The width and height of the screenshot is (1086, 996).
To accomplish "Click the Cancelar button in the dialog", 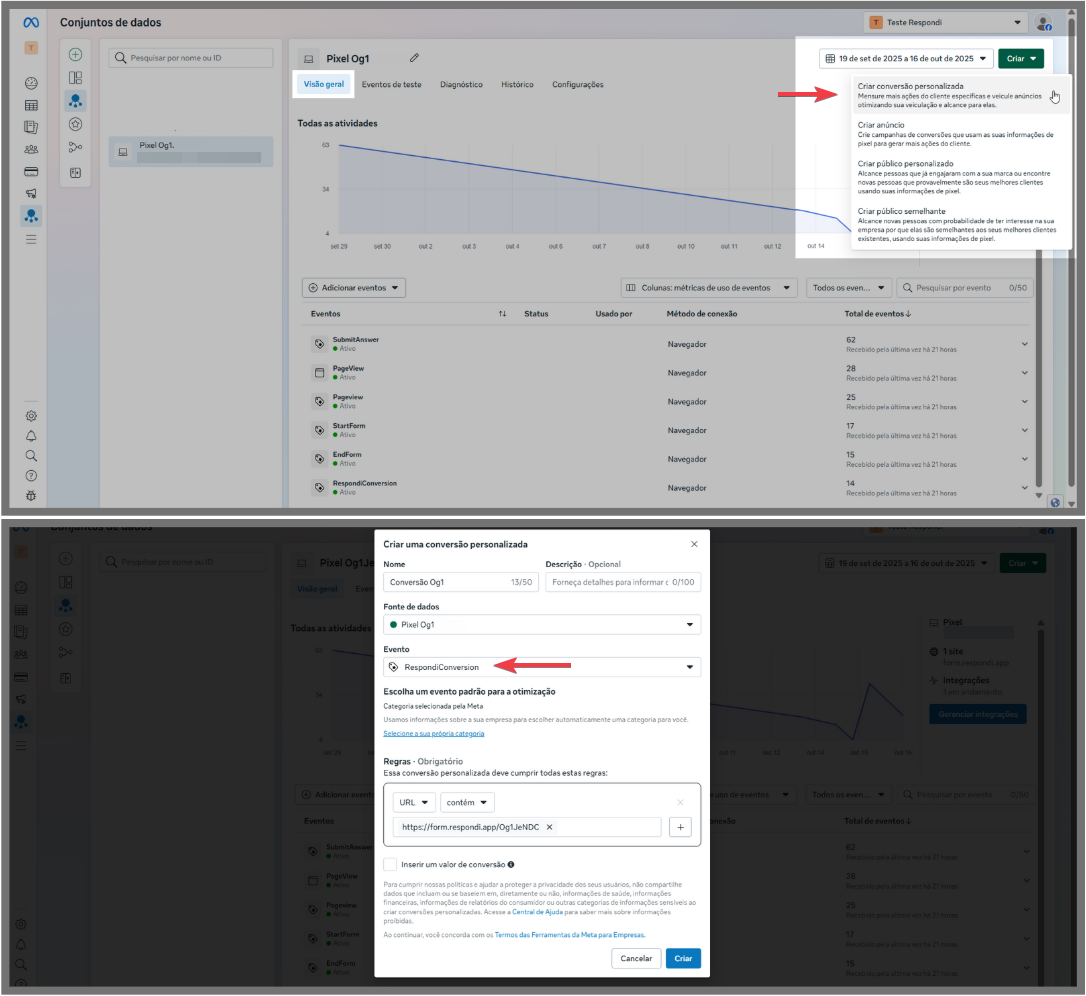I will tap(636, 959).
